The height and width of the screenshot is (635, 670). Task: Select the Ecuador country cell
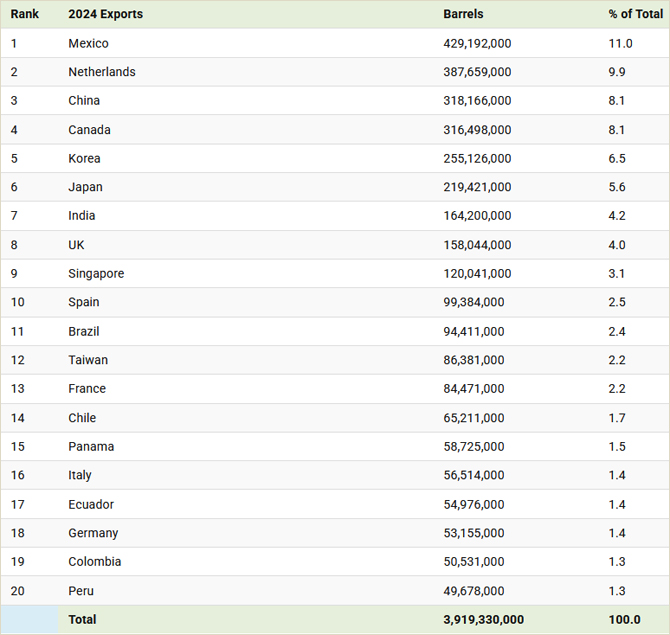click(91, 504)
